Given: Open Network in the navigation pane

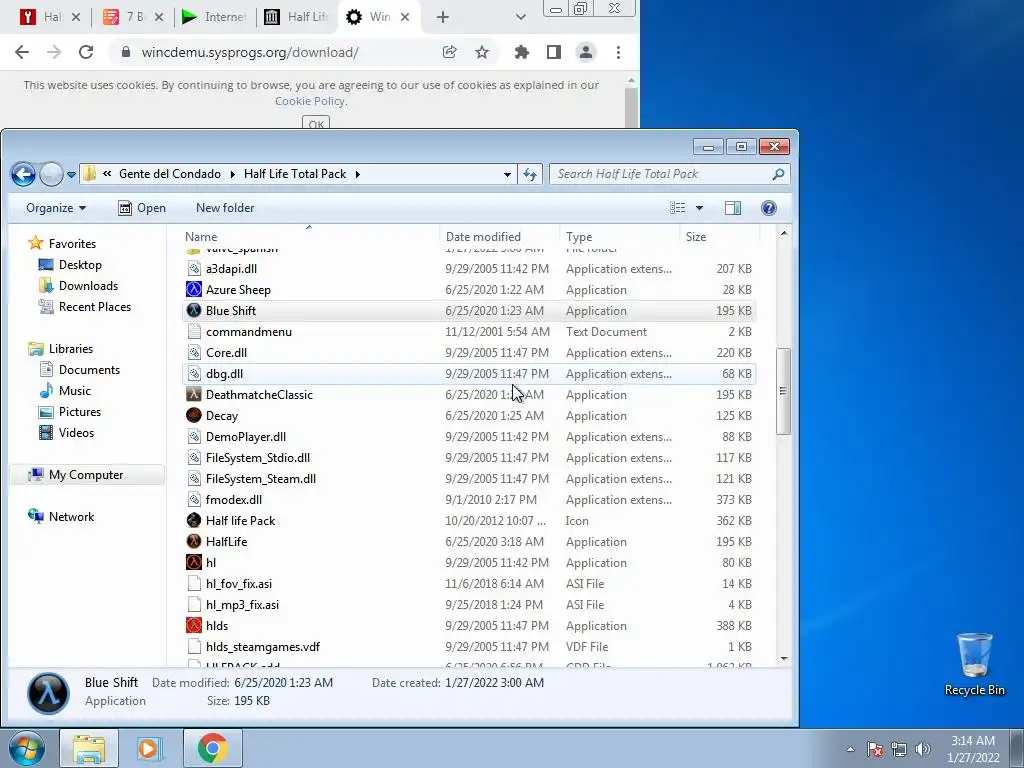Looking at the screenshot, I should point(71,517).
